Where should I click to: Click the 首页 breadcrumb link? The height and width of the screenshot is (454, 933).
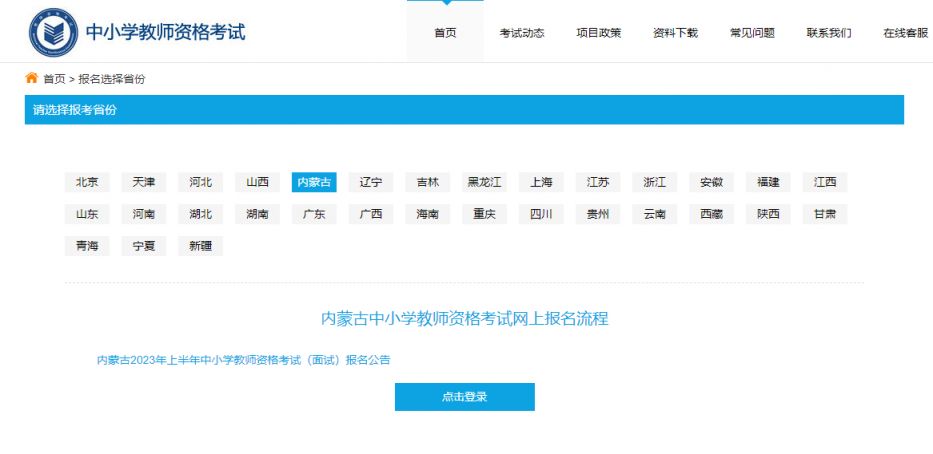pos(54,79)
